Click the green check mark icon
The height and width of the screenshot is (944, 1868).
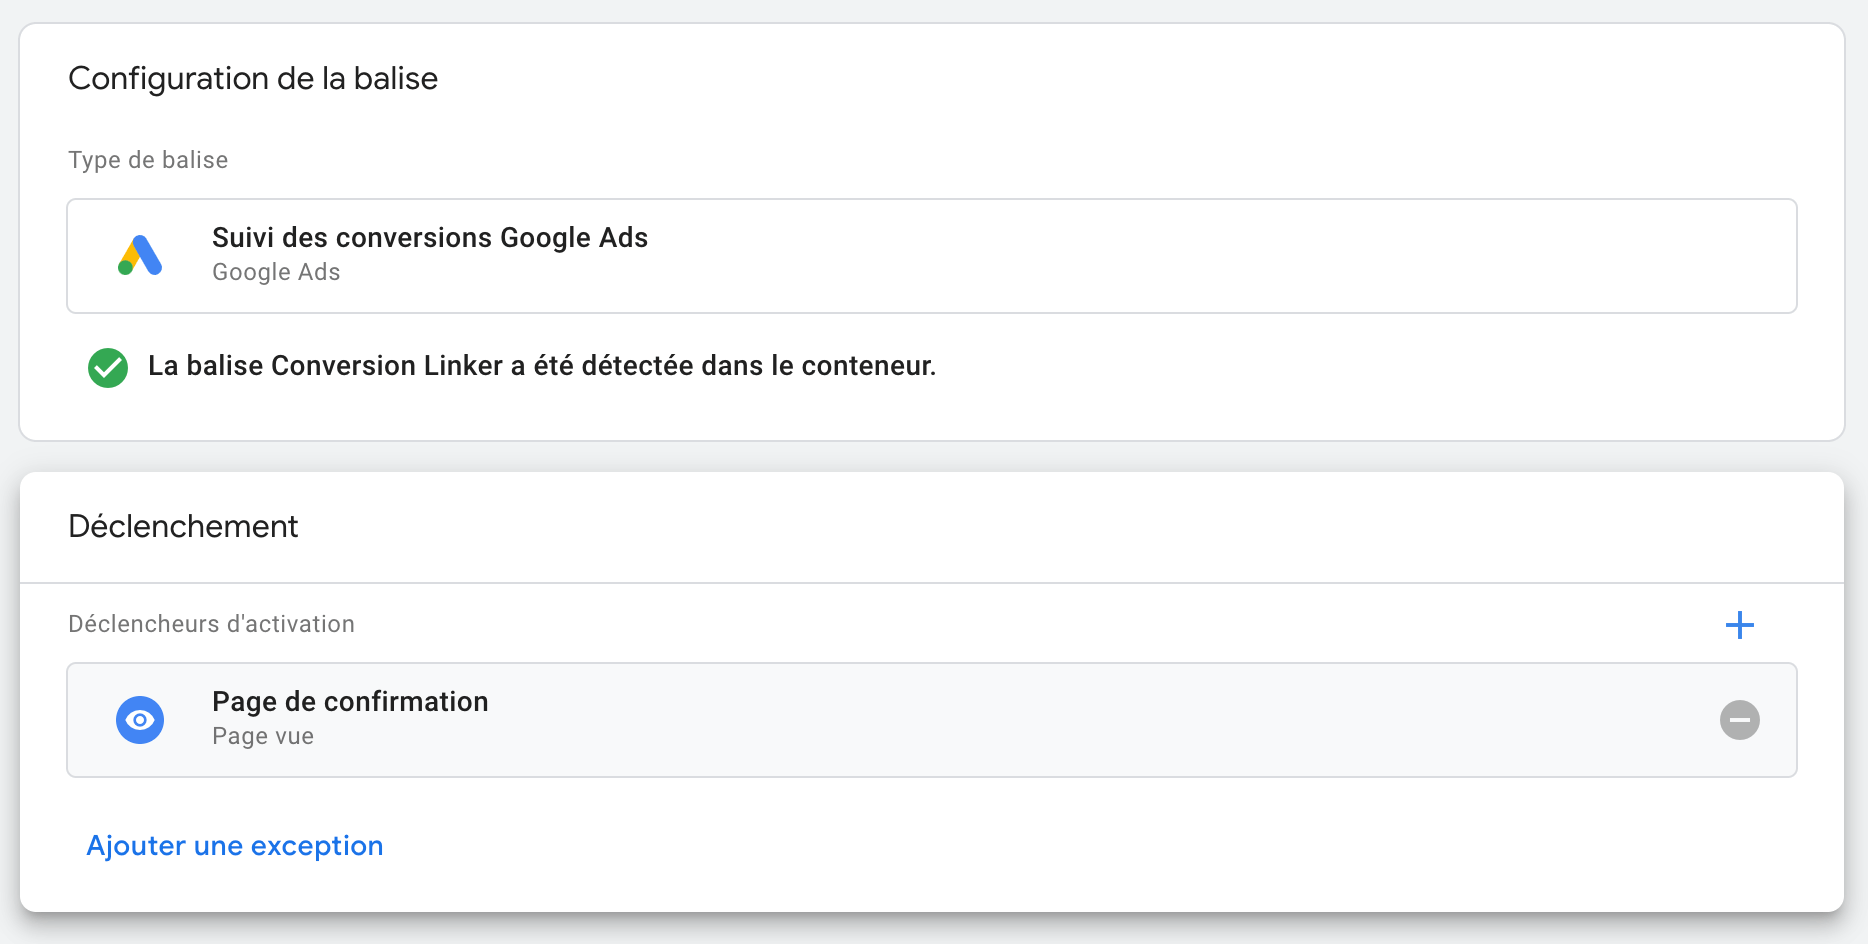108,367
